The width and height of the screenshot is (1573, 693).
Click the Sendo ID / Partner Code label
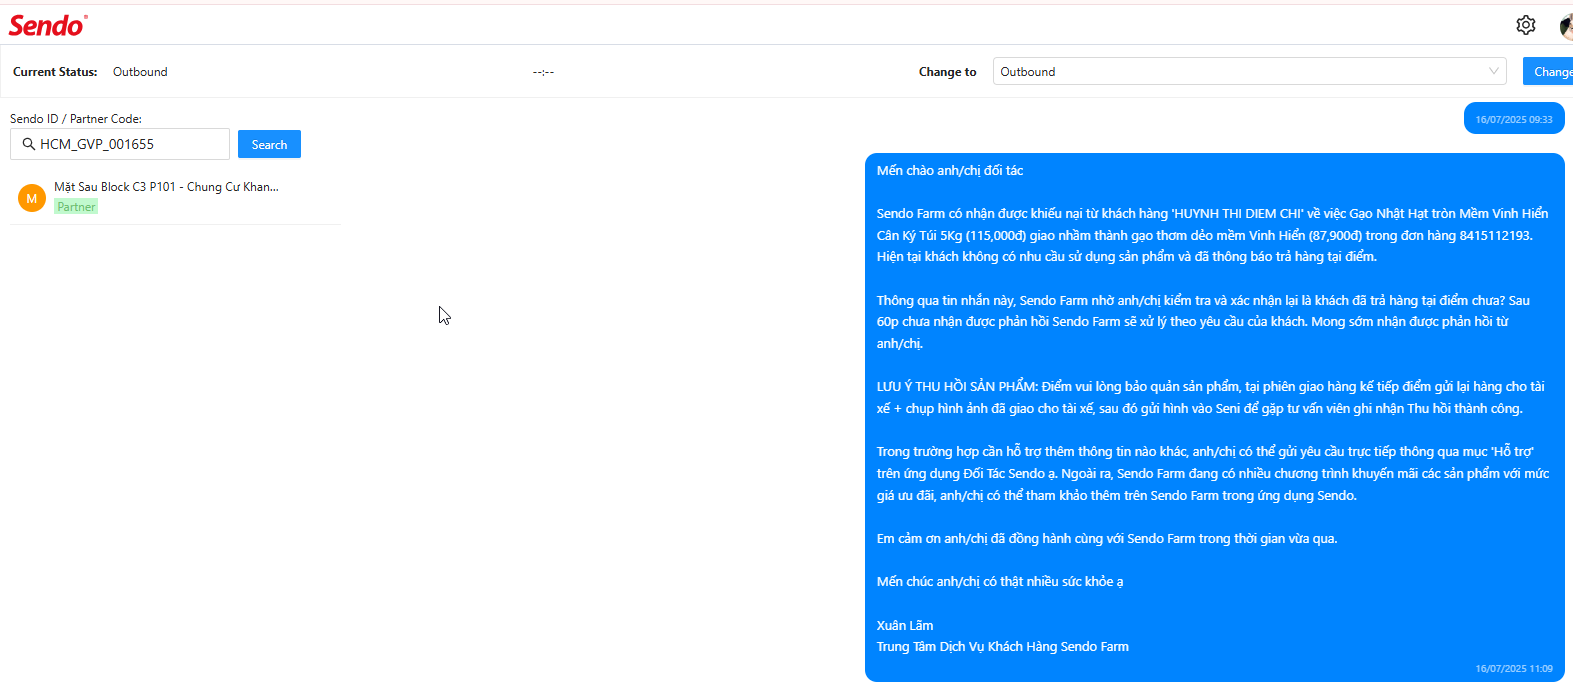point(76,118)
